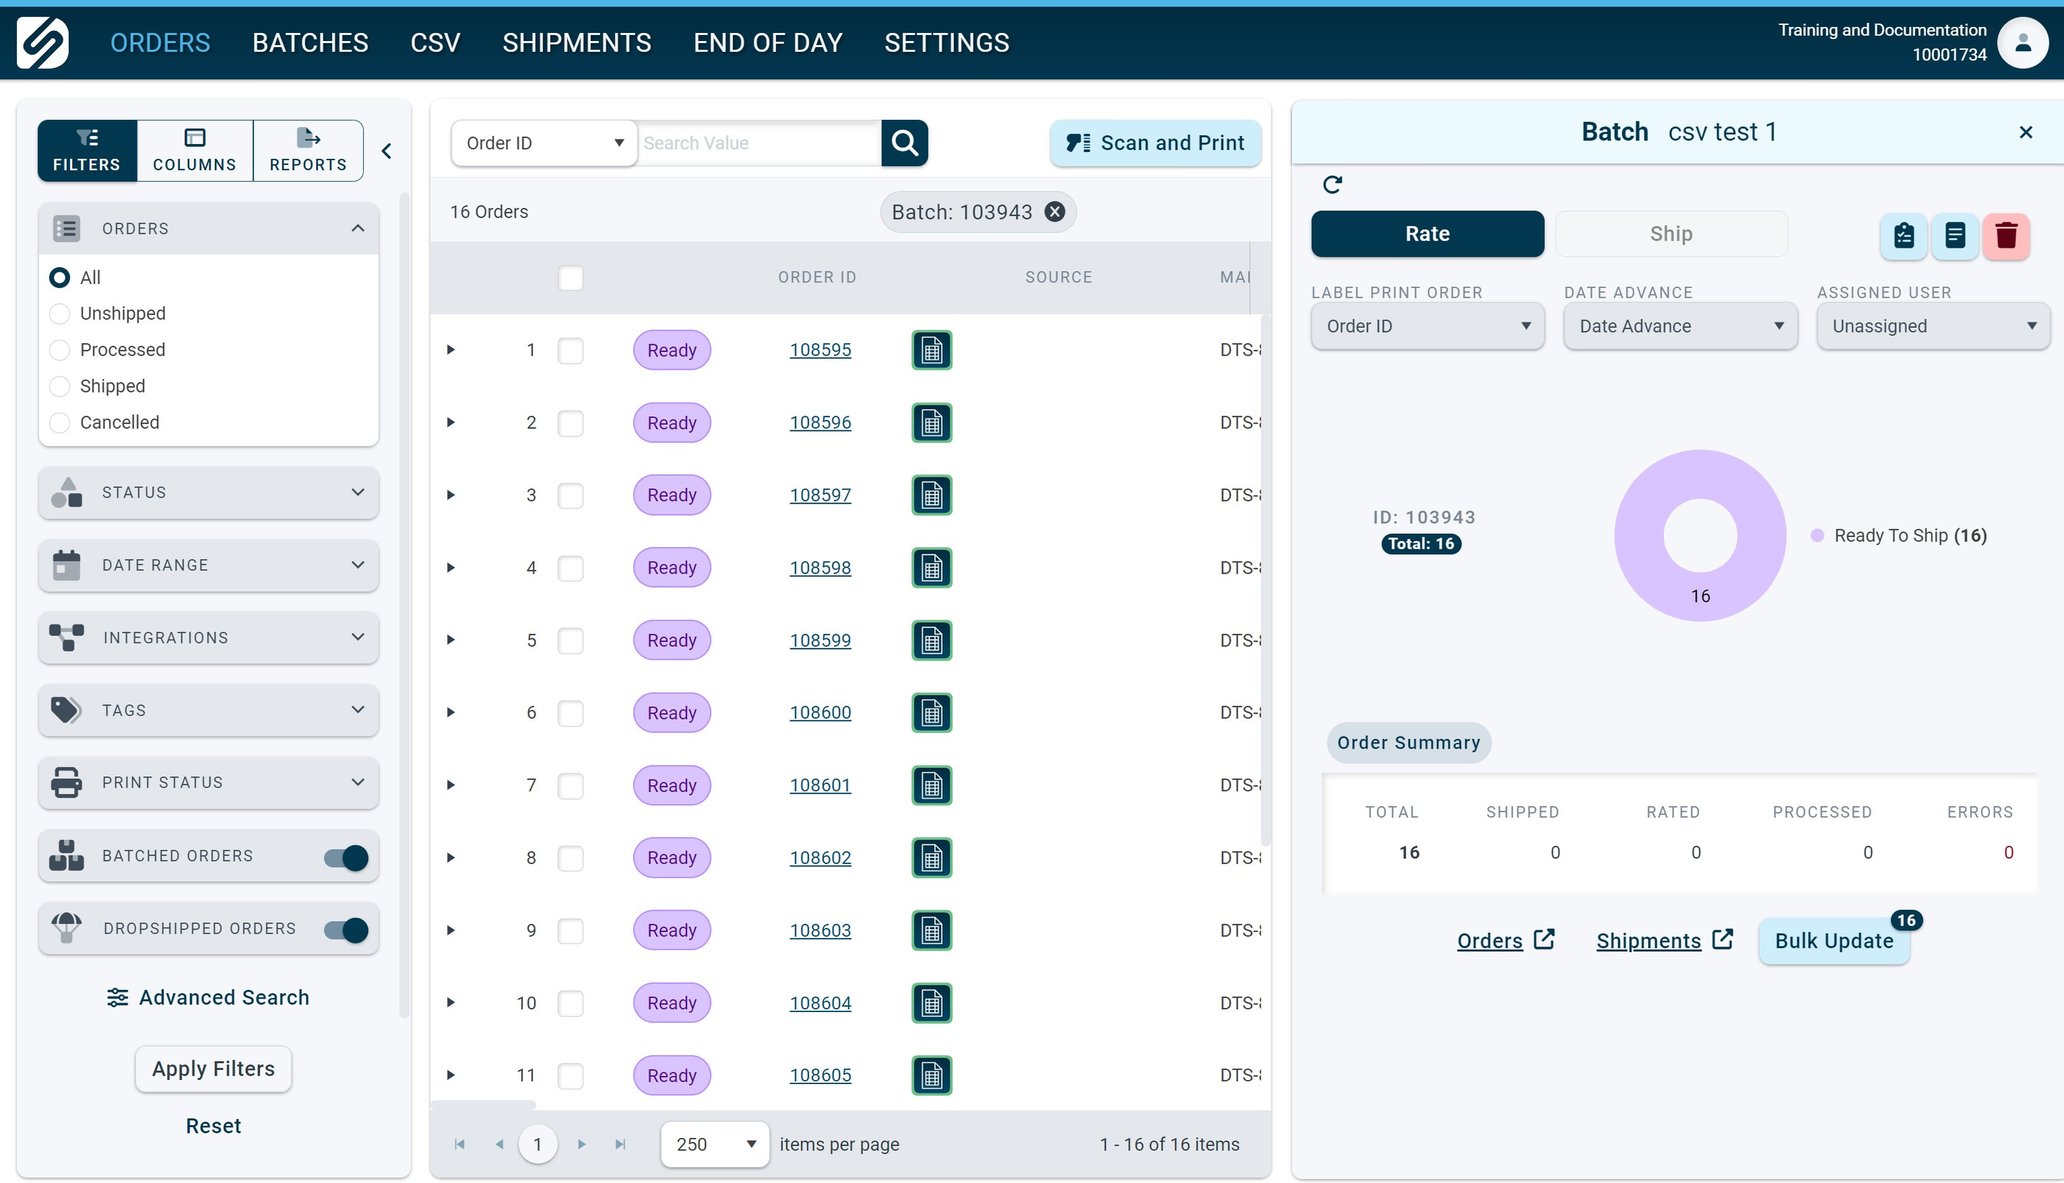Screen dimensions: 2064x1183
Task: Click the green document icon beside order 108595
Action: pyautogui.click(x=931, y=350)
